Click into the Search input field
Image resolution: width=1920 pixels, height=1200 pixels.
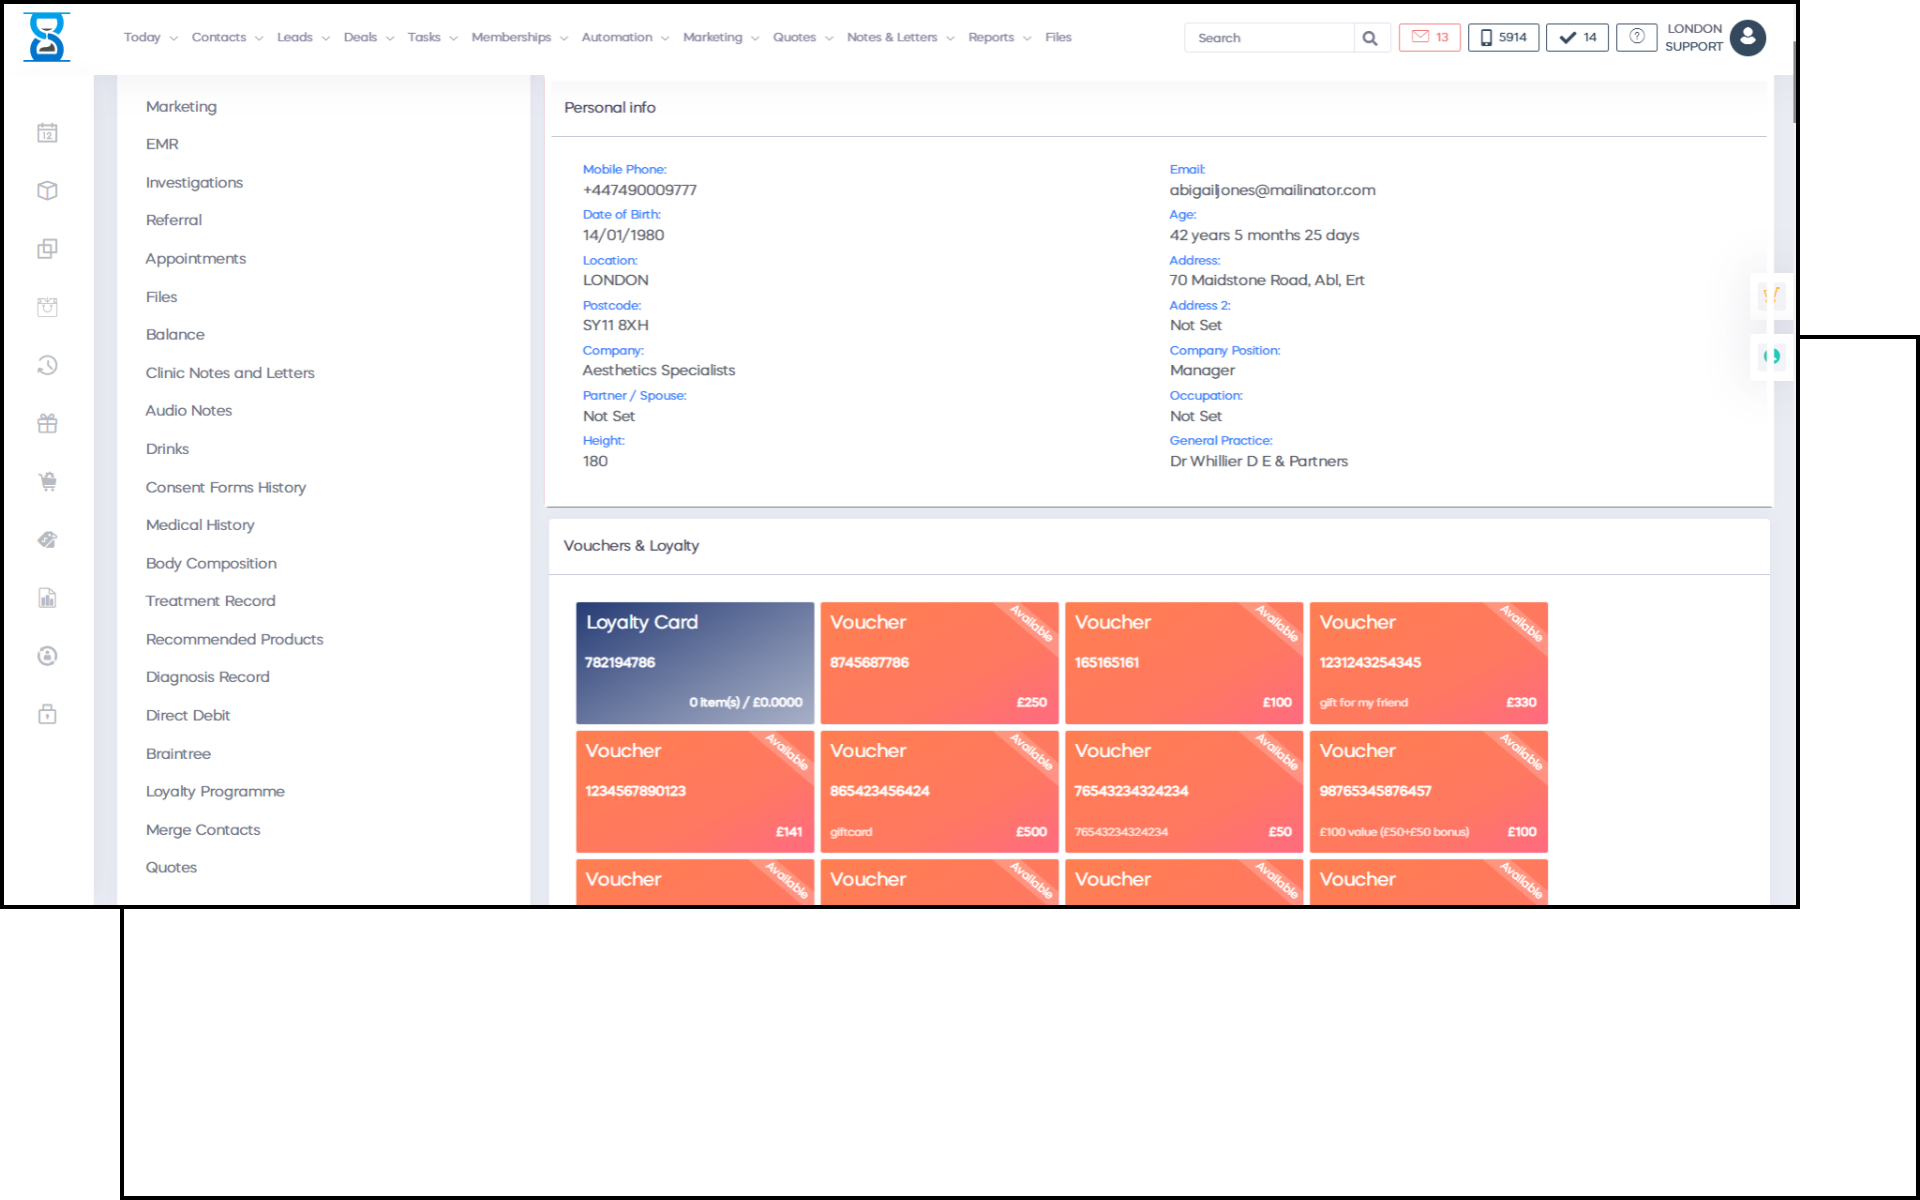(1268, 38)
